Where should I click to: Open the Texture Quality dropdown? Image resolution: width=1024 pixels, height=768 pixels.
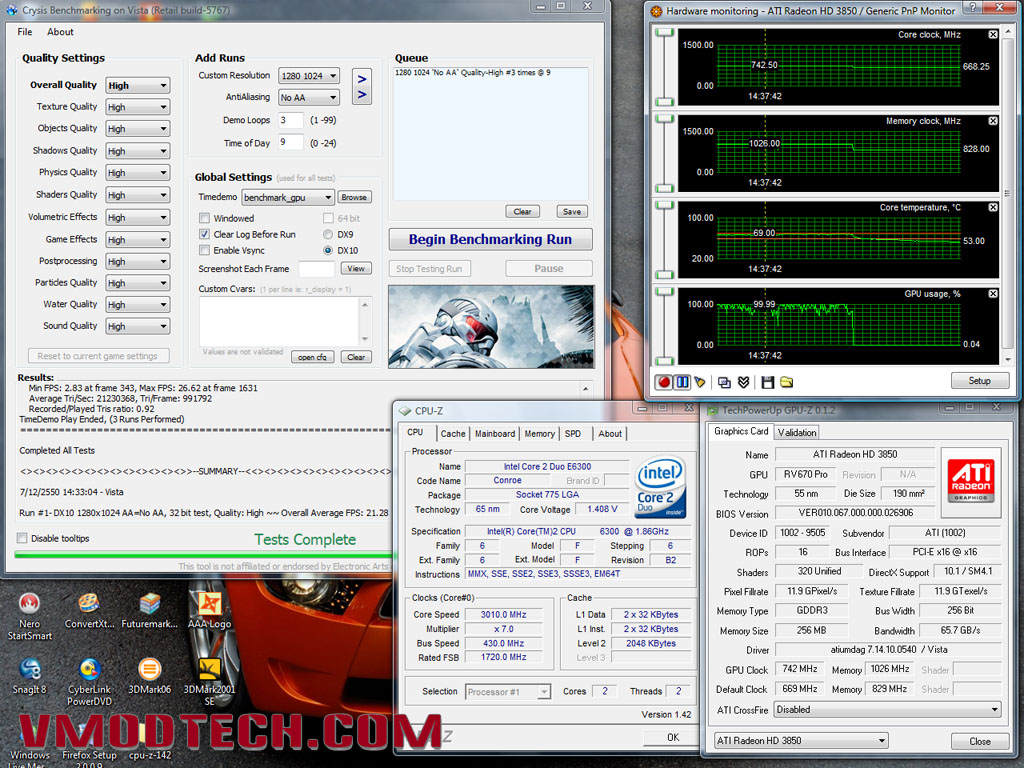pyautogui.click(x=138, y=107)
